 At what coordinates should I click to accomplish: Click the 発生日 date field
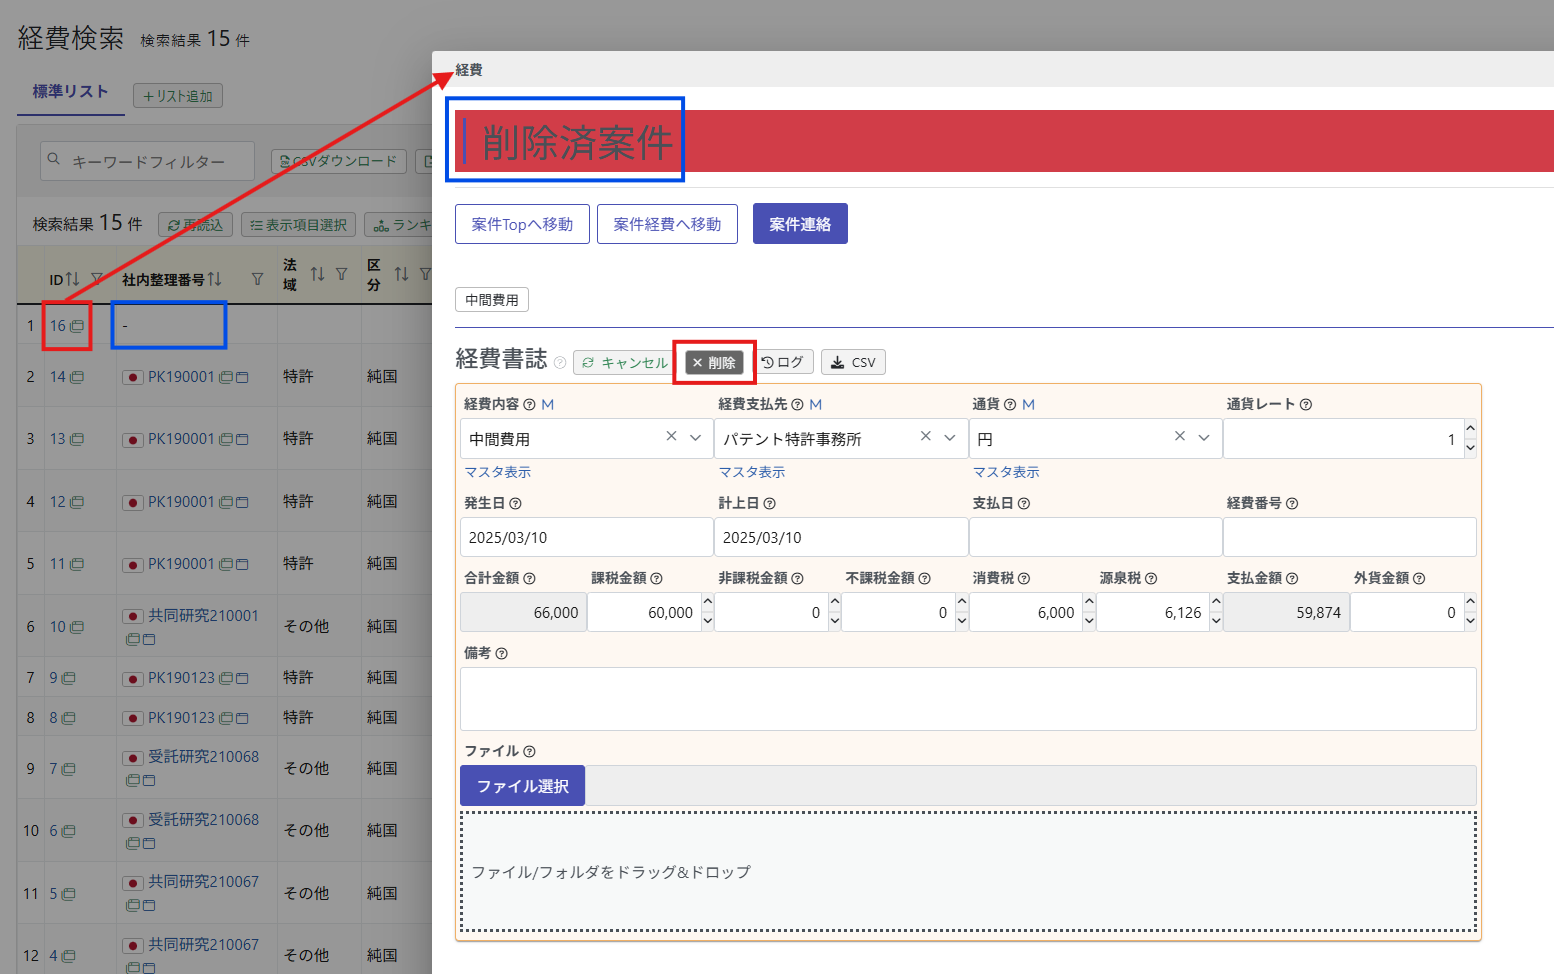coord(587,537)
